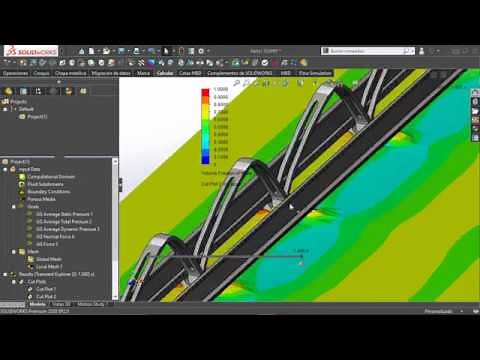Open the Chapa metálica ribbon tab
Screen dimensions: 480x360
coord(70,73)
